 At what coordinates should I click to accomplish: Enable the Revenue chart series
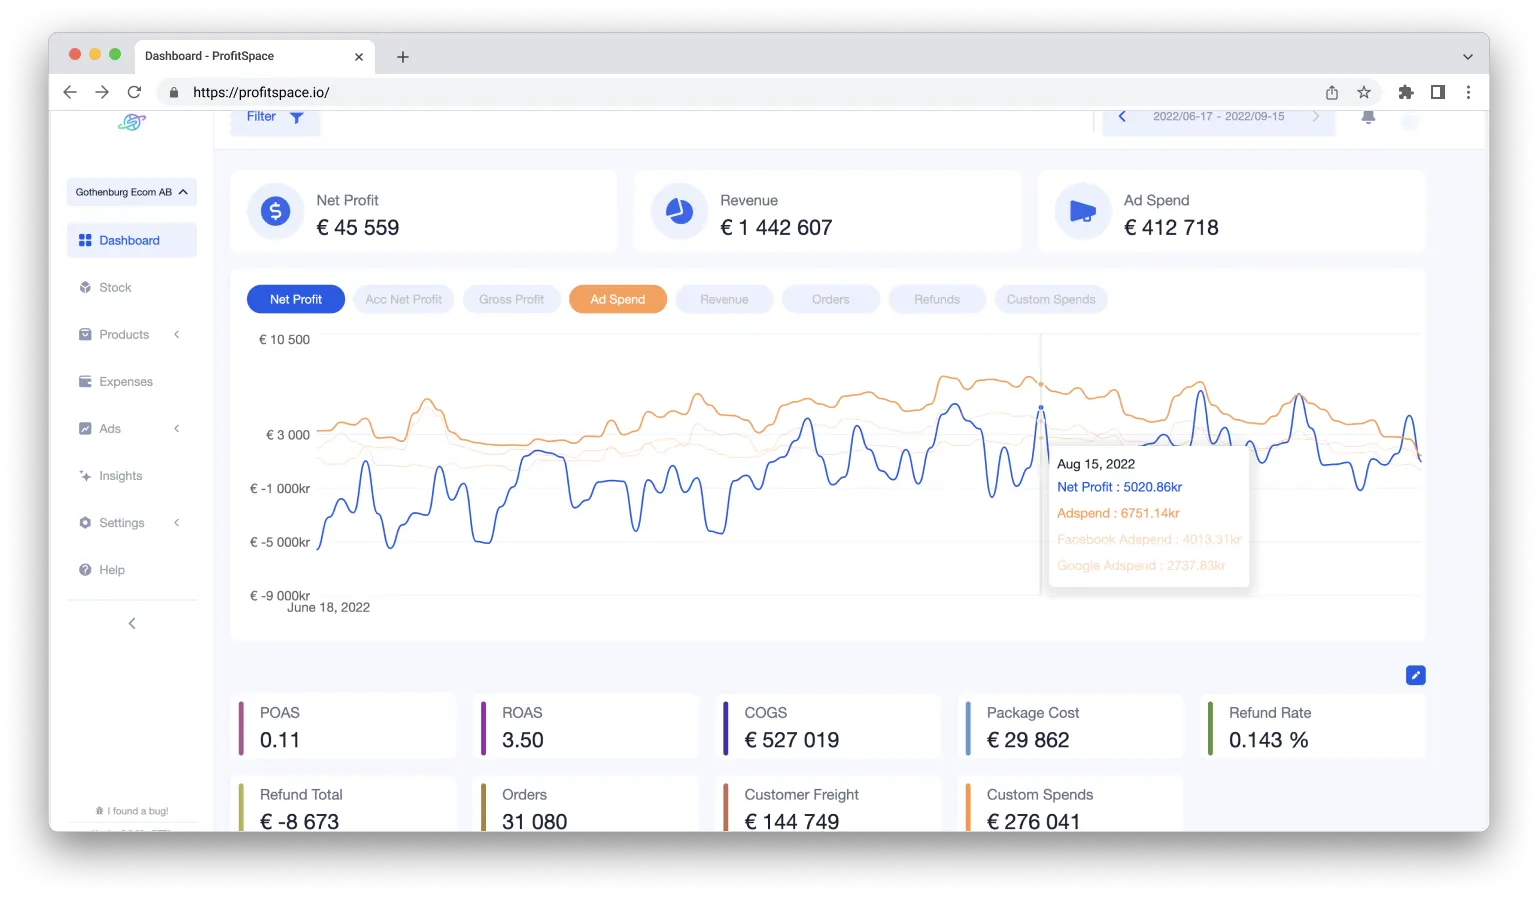tap(723, 298)
